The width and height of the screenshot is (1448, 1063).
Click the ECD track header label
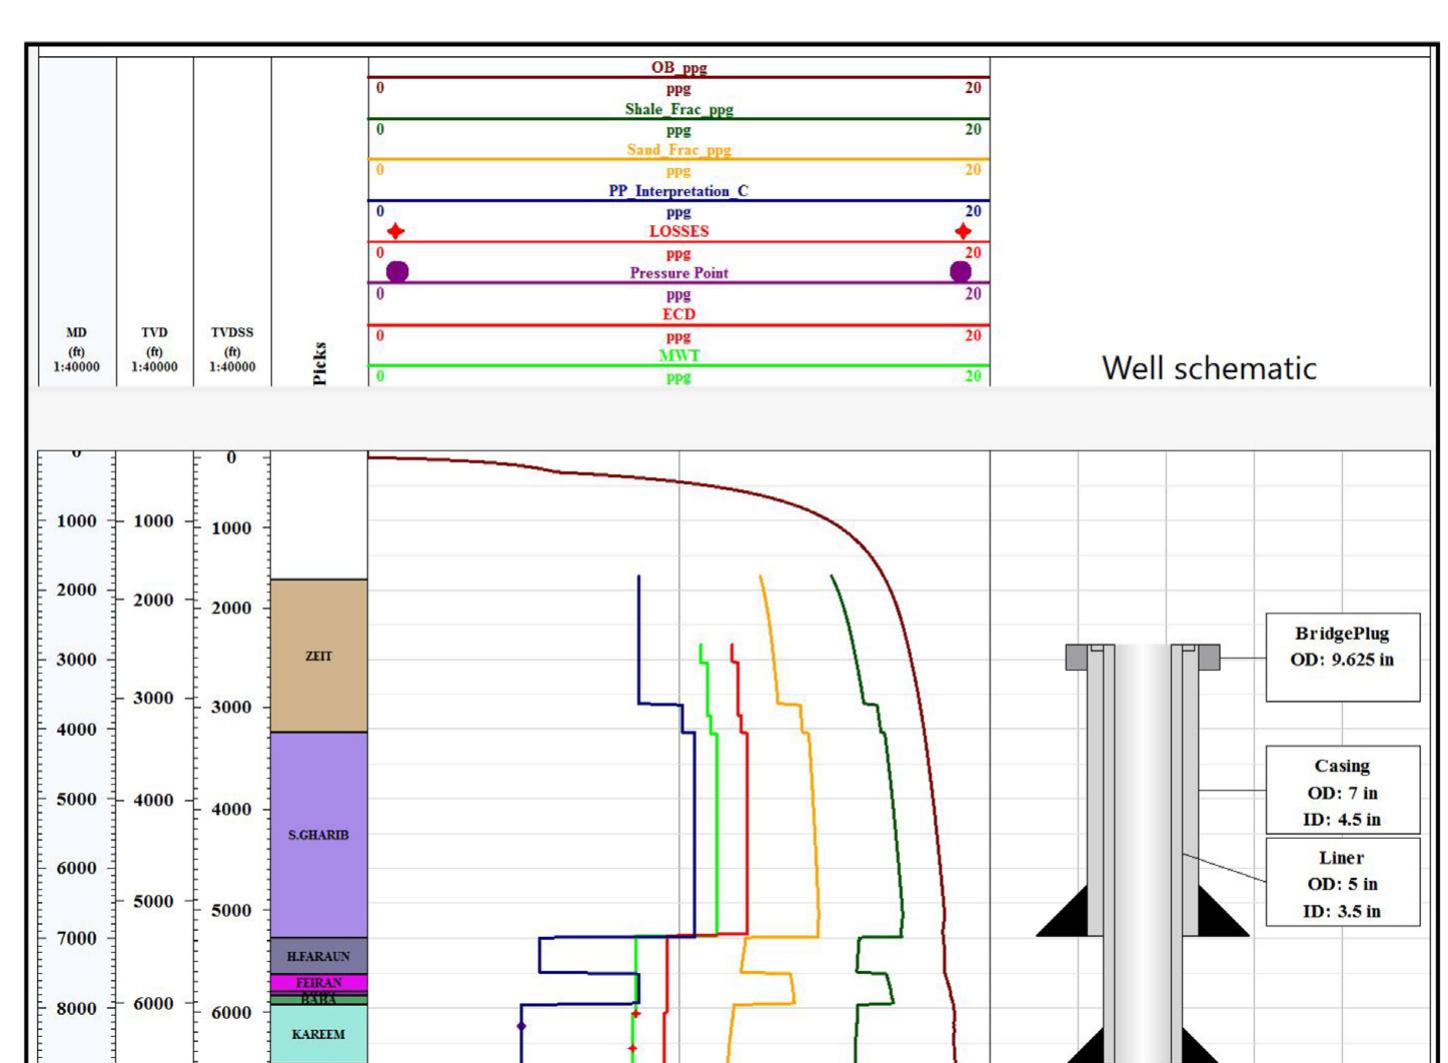pyautogui.click(x=679, y=314)
